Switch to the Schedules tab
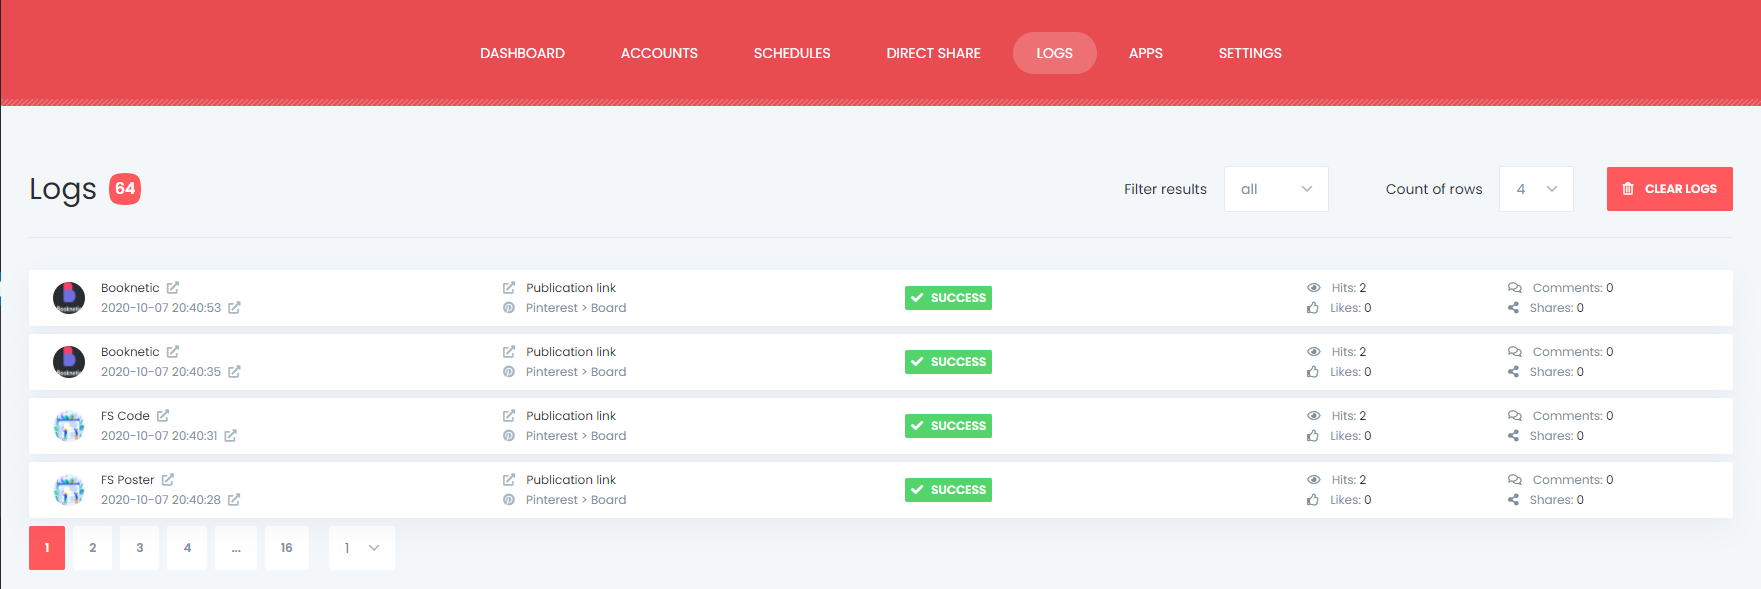The width and height of the screenshot is (1761, 589). (x=792, y=53)
